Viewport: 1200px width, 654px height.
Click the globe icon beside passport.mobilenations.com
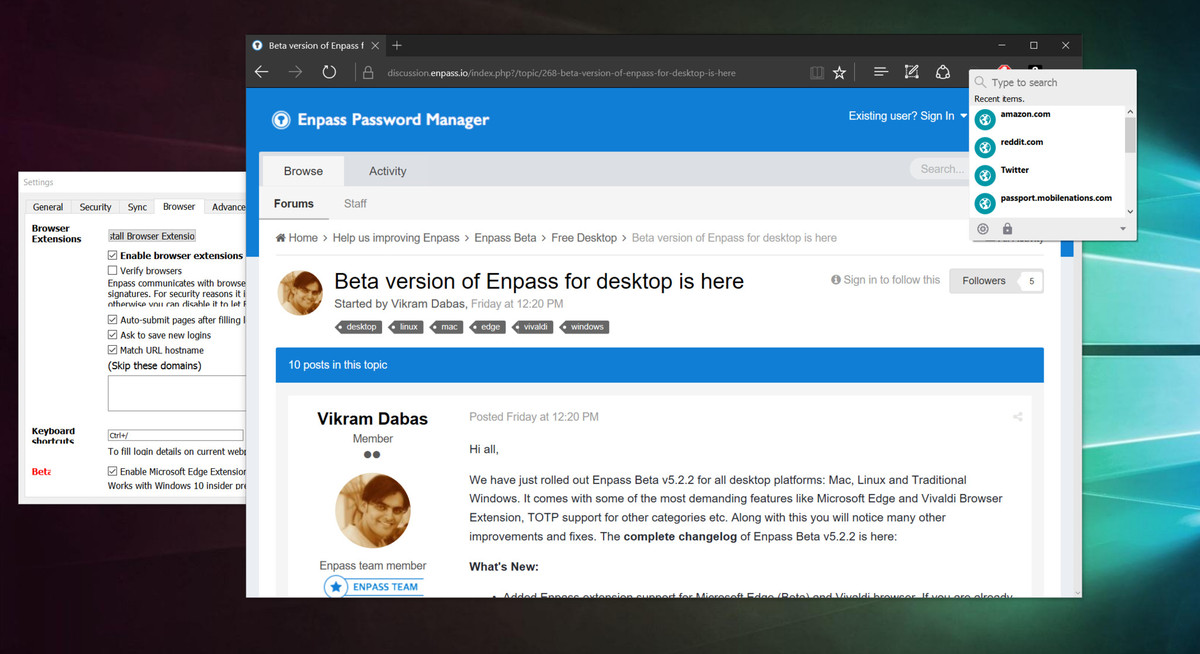pyautogui.click(x=985, y=204)
